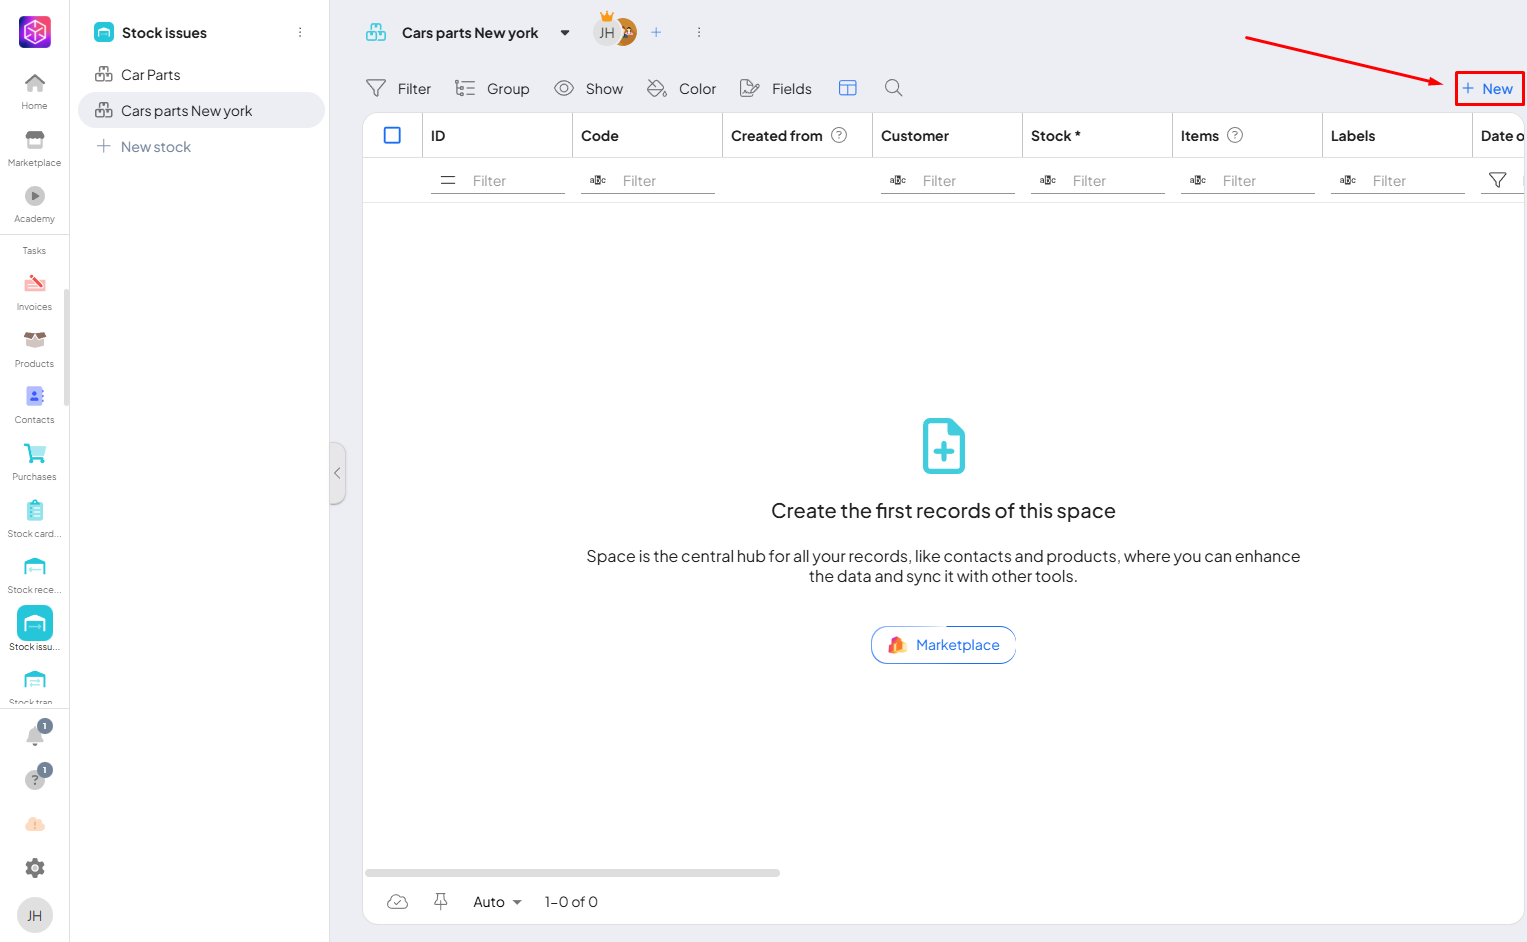Open the settings gear icon
Screen dimensions: 1527x942
tap(35, 868)
